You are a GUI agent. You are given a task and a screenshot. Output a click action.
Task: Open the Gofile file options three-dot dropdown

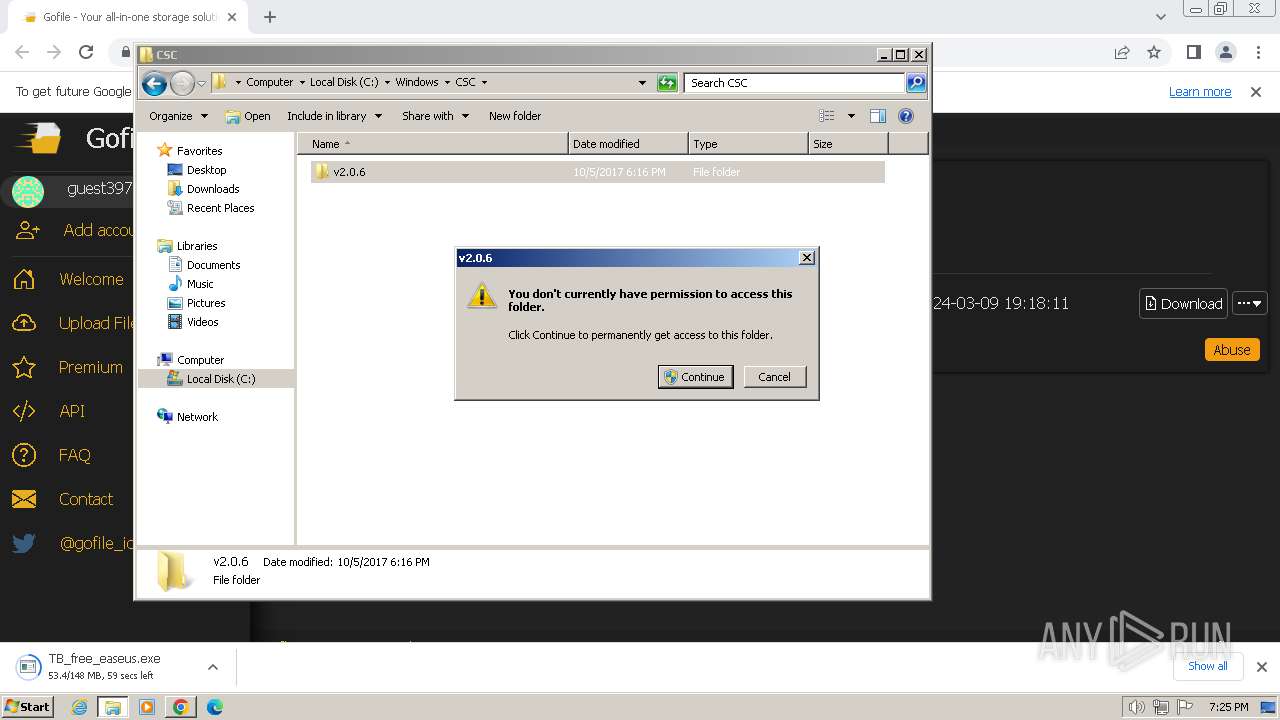(1250, 303)
